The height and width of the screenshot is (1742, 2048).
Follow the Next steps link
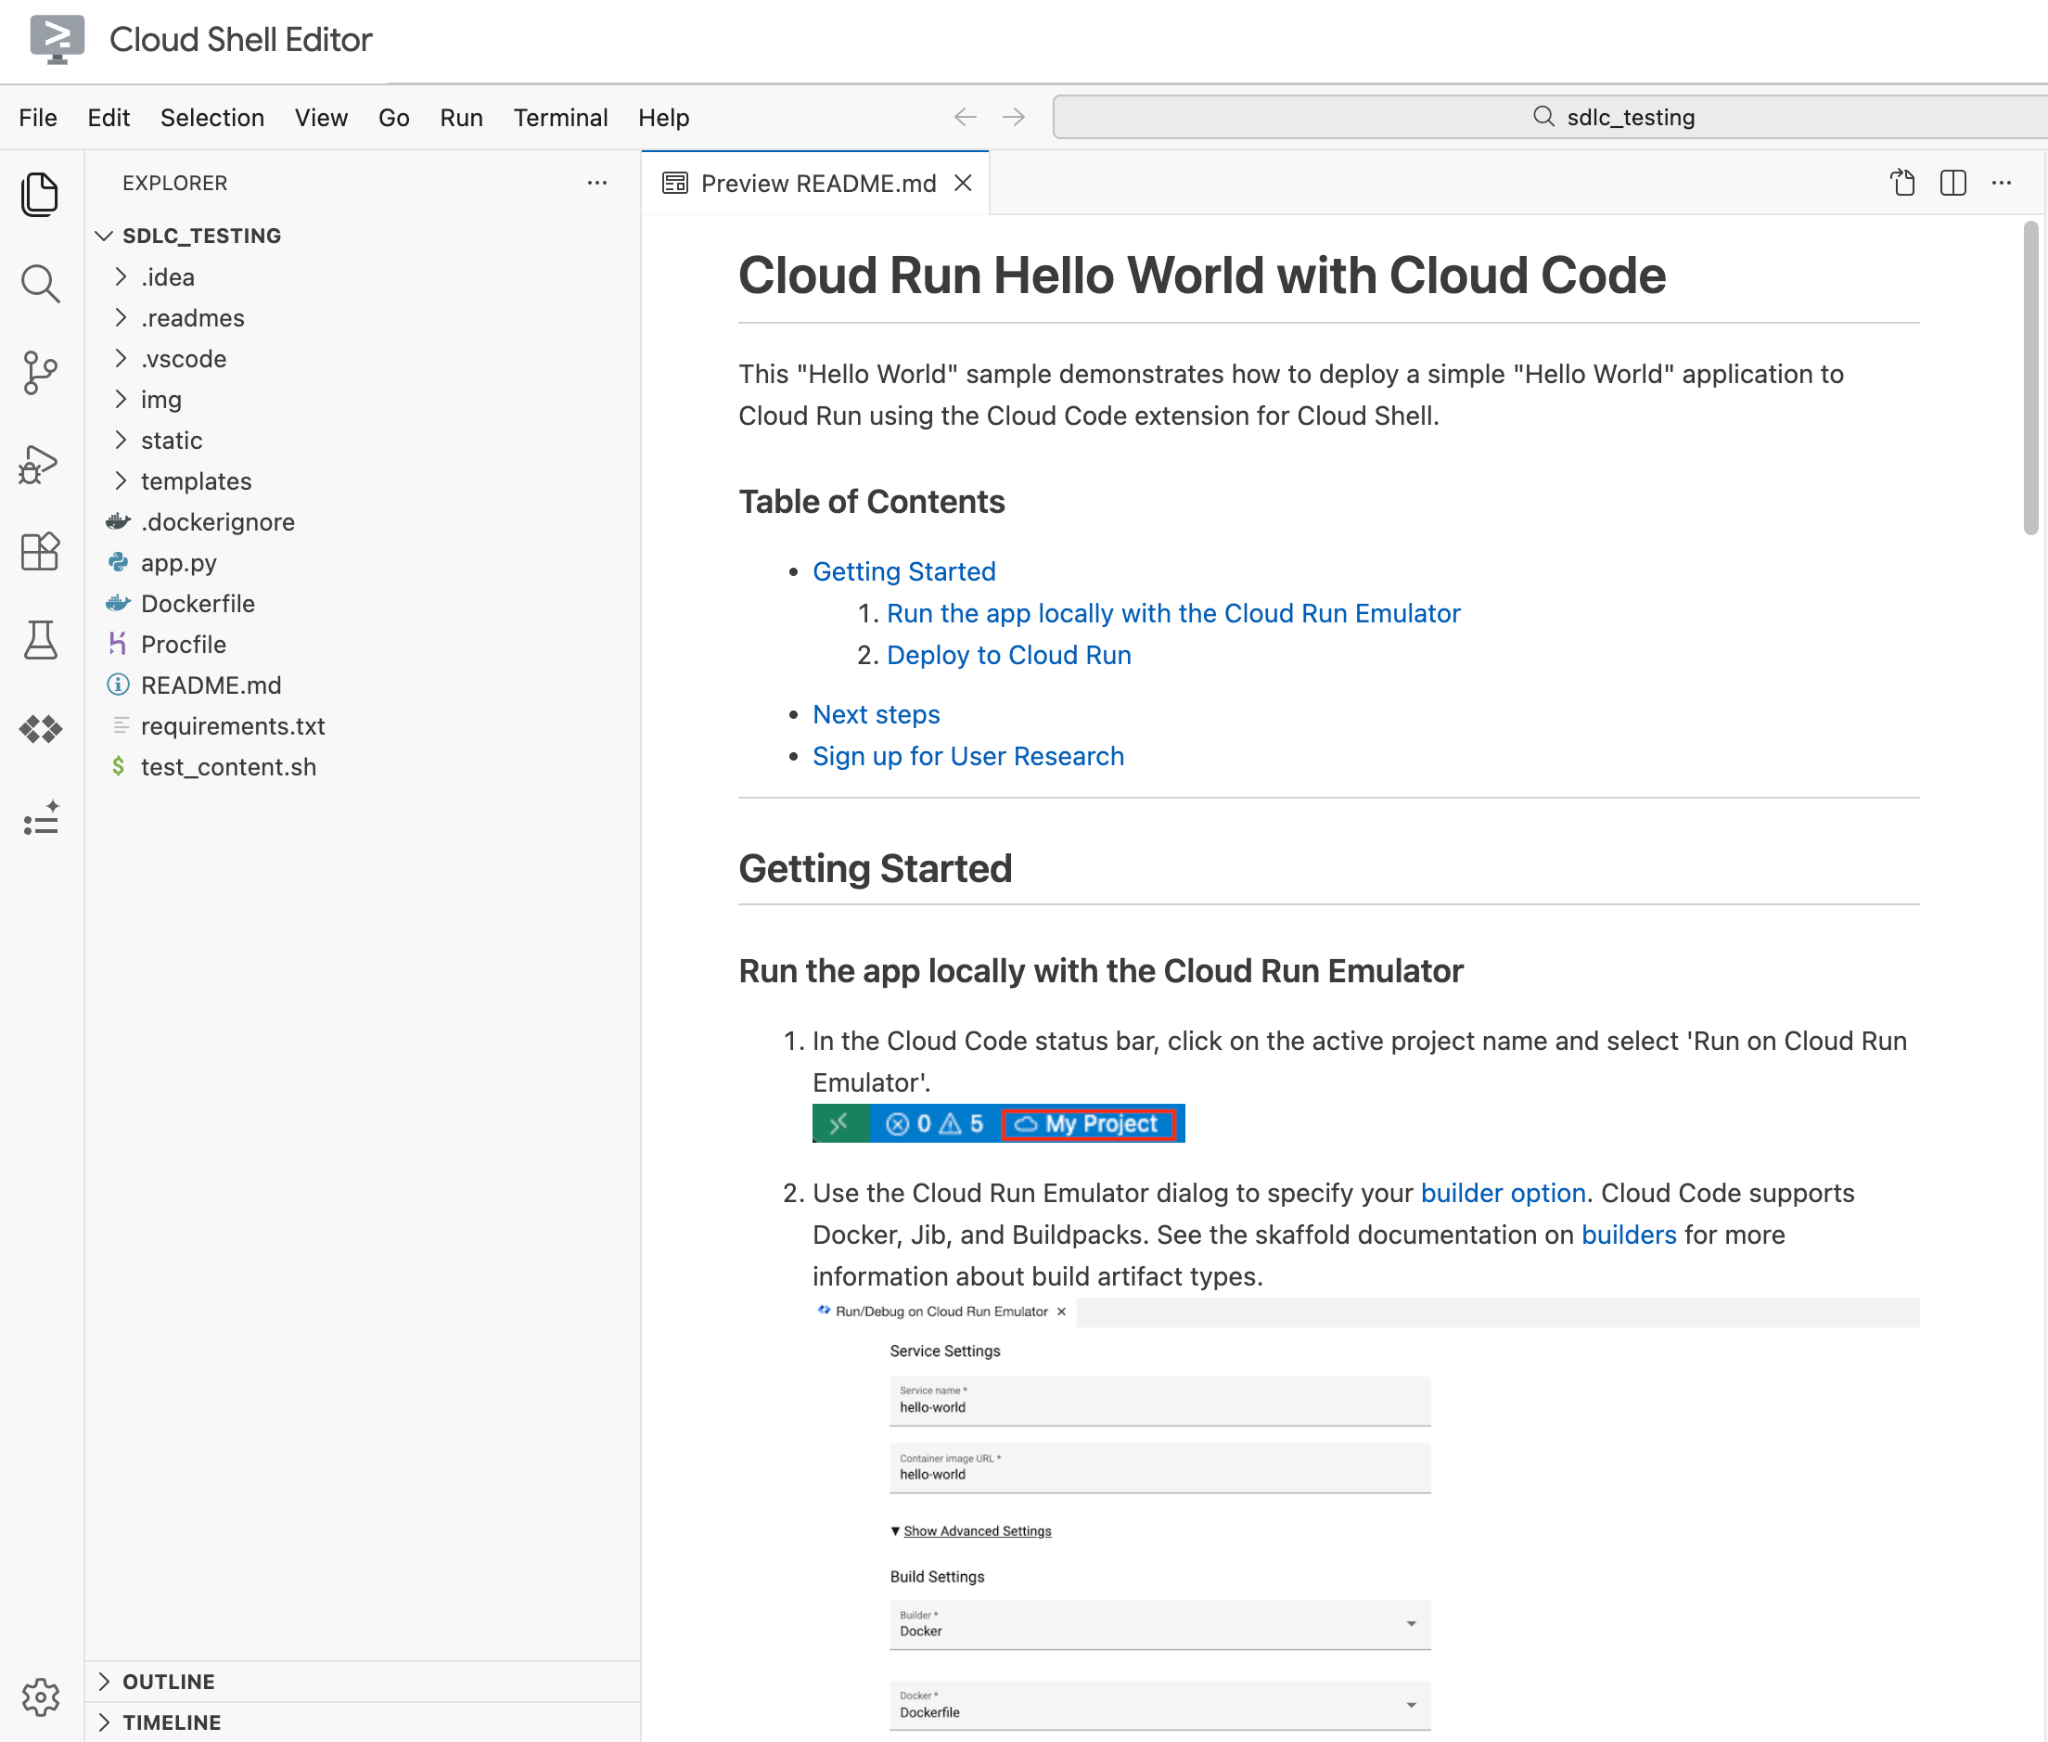pyautogui.click(x=877, y=715)
